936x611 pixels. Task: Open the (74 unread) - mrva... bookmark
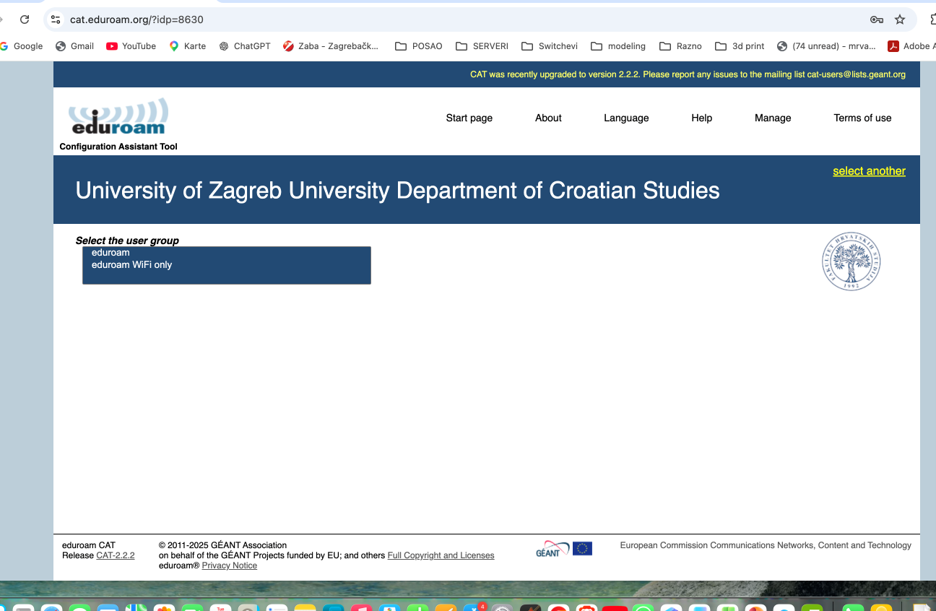[x=826, y=46]
